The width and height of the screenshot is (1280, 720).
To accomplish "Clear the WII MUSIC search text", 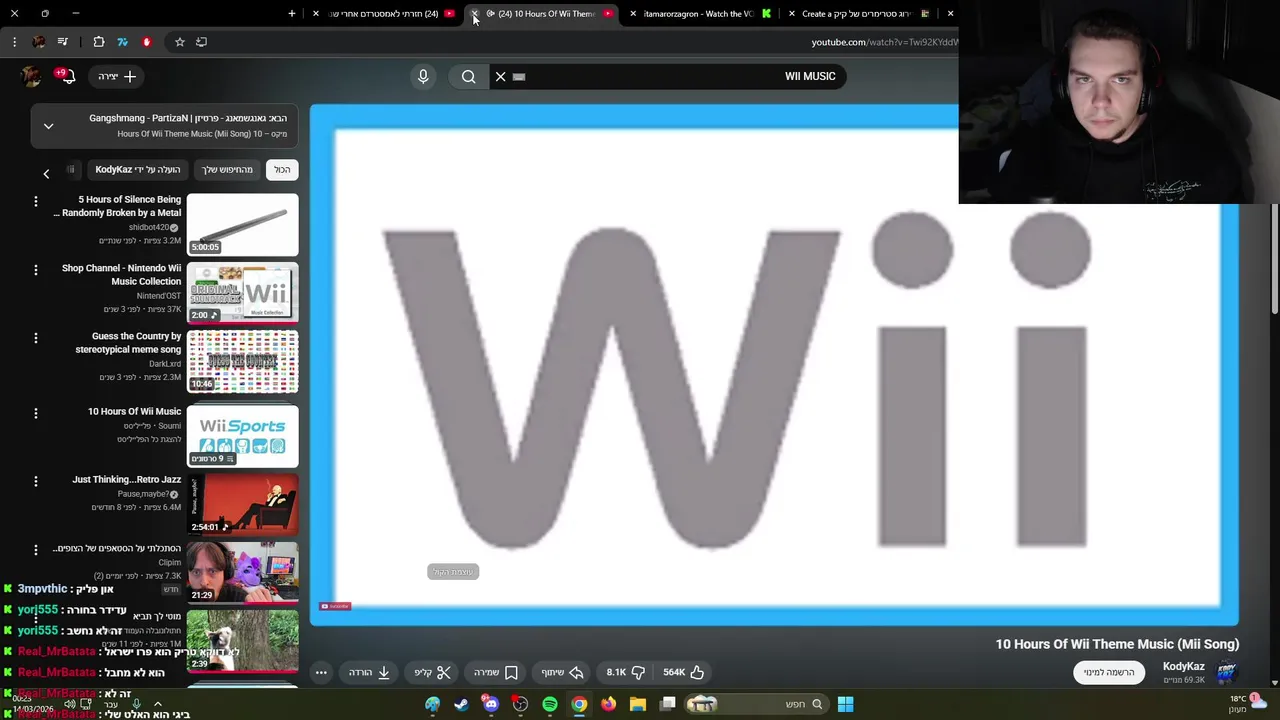I will pos(501,76).
